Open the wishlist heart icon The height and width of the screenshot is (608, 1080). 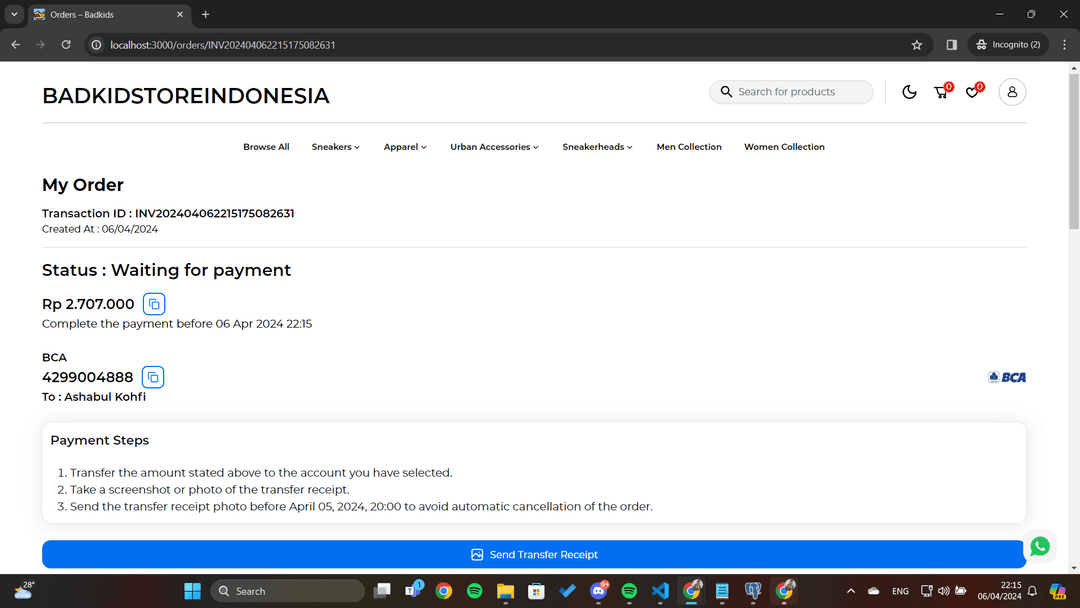(x=973, y=92)
